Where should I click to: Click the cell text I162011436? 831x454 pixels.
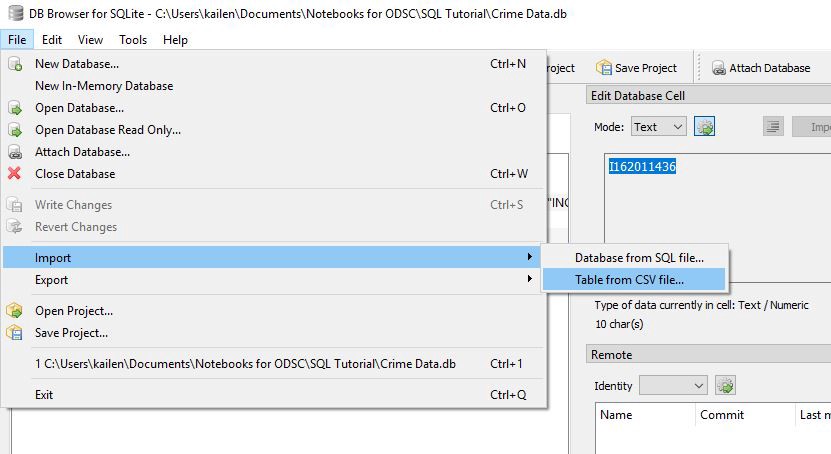pyautogui.click(x=642, y=166)
